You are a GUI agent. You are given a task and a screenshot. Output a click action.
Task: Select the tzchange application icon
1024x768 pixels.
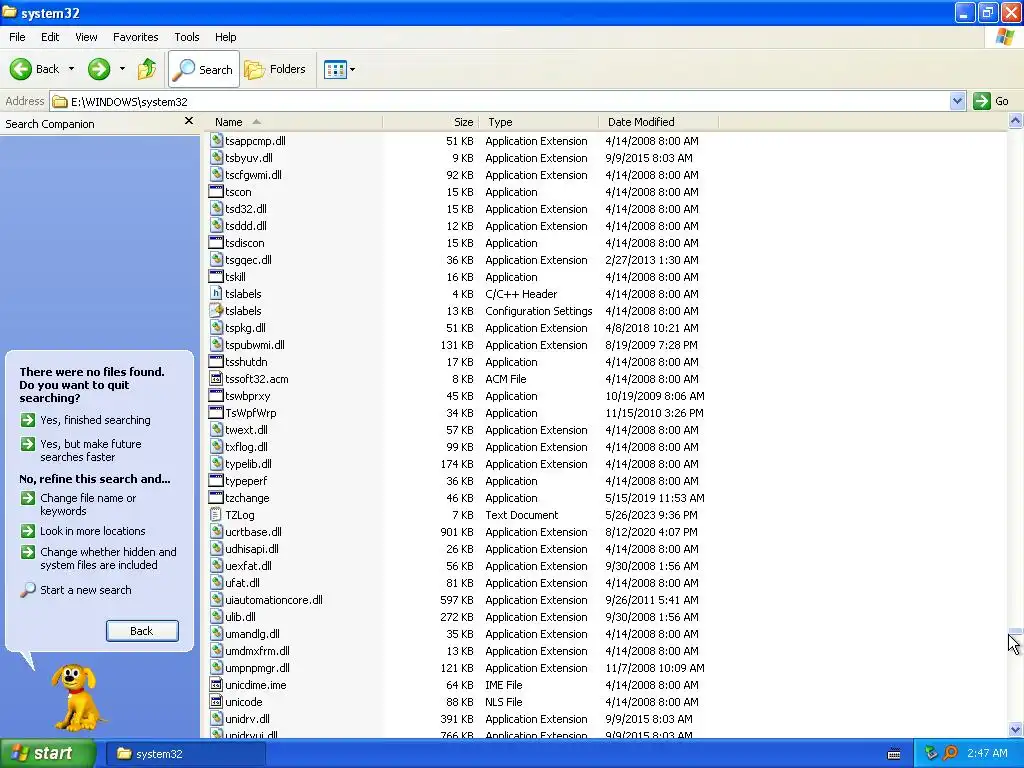pos(216,497)
